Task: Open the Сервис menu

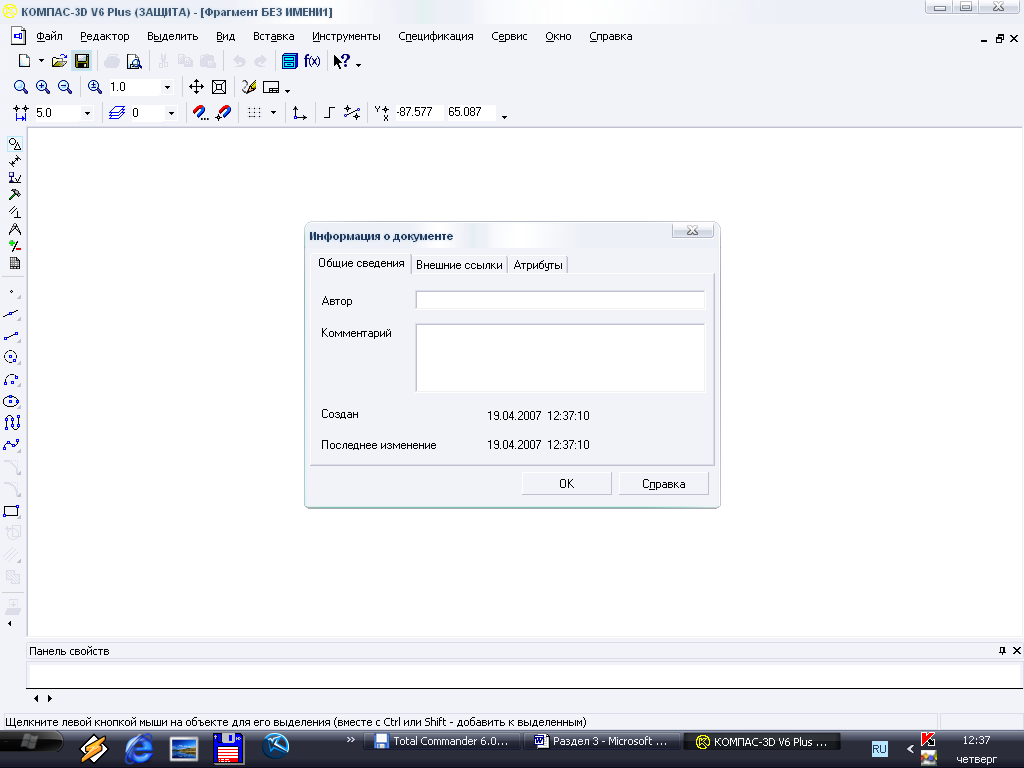Action: point(509,37)
